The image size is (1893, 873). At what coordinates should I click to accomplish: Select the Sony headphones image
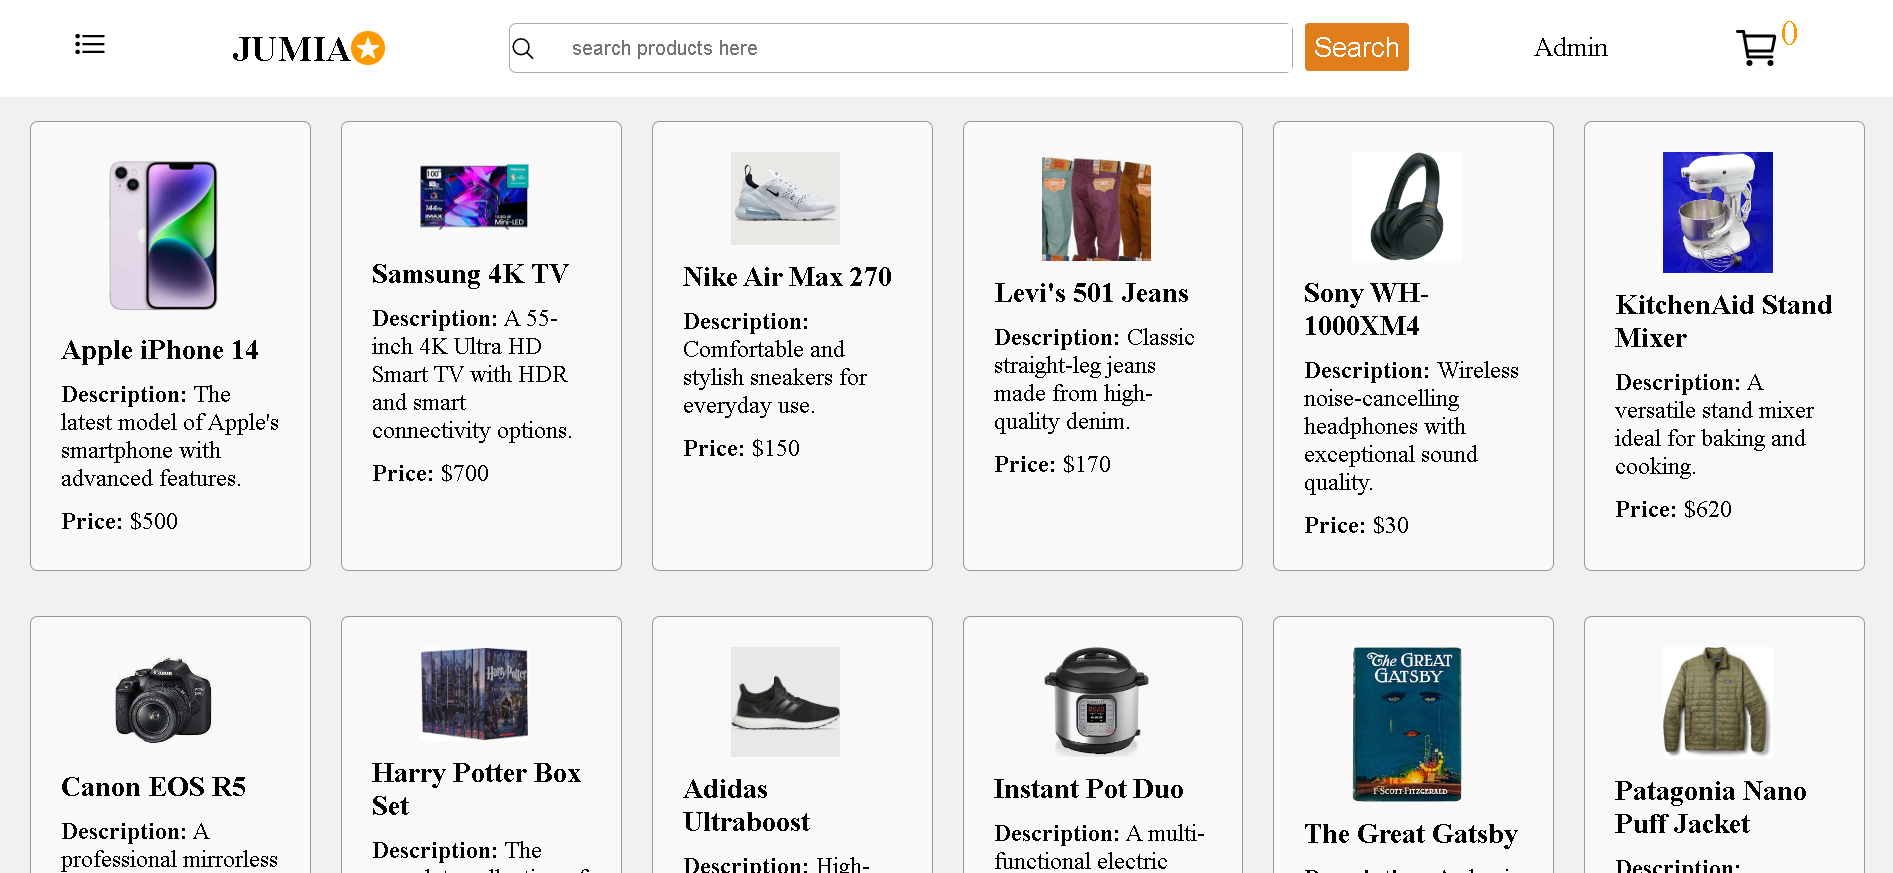tap(1406, 206)
